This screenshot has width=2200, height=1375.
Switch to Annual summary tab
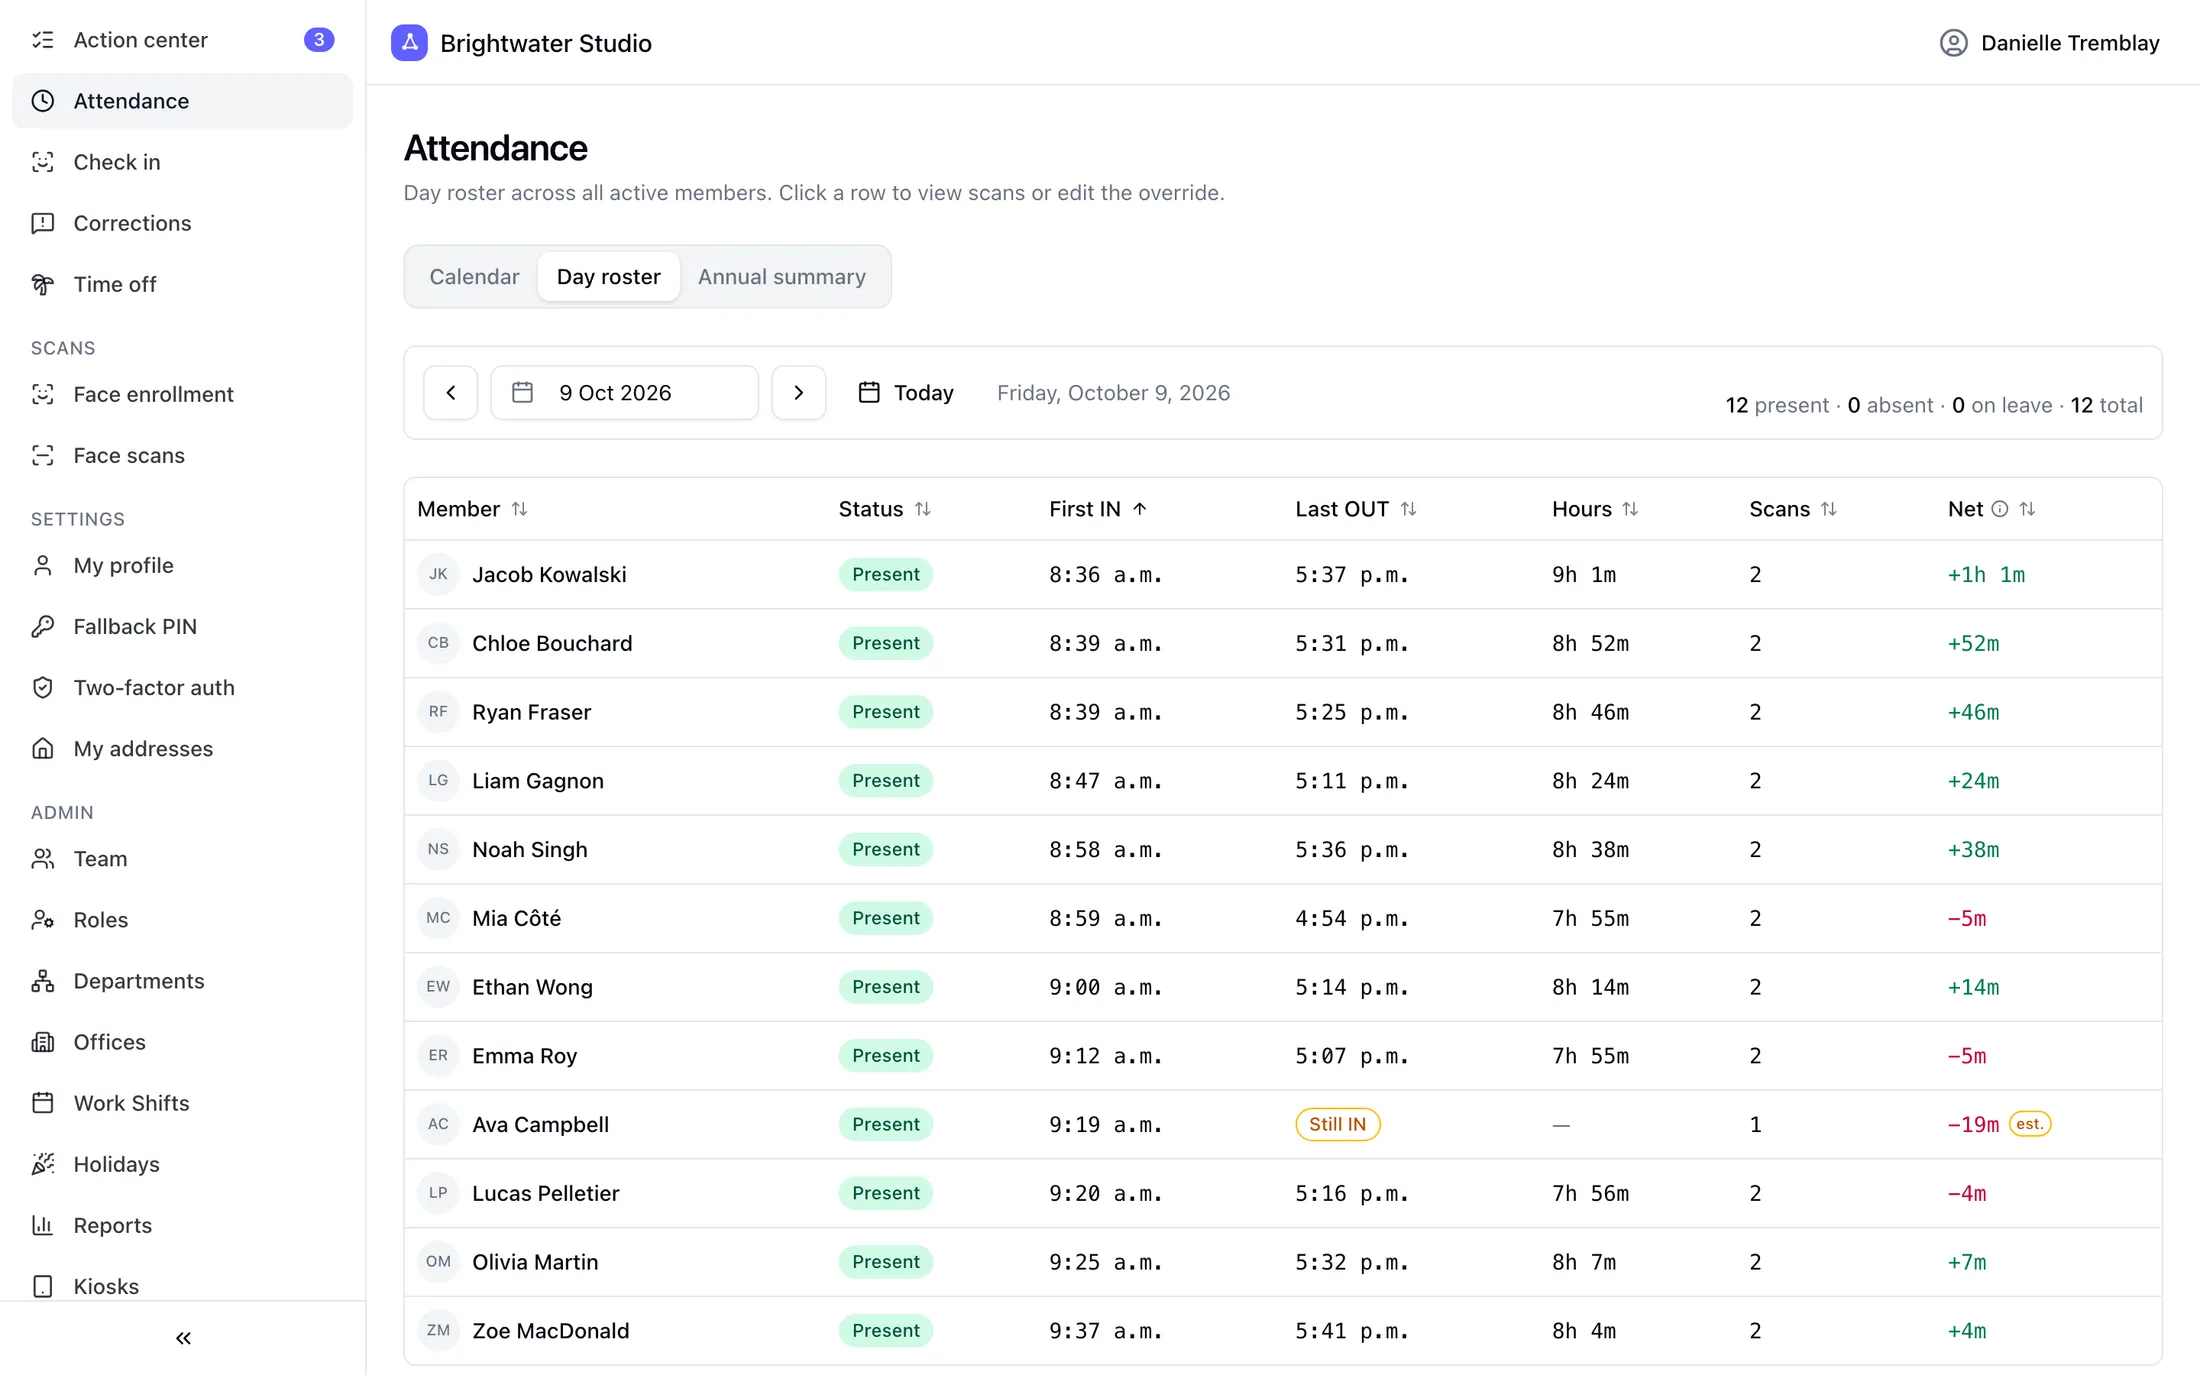tap(781, 277)
